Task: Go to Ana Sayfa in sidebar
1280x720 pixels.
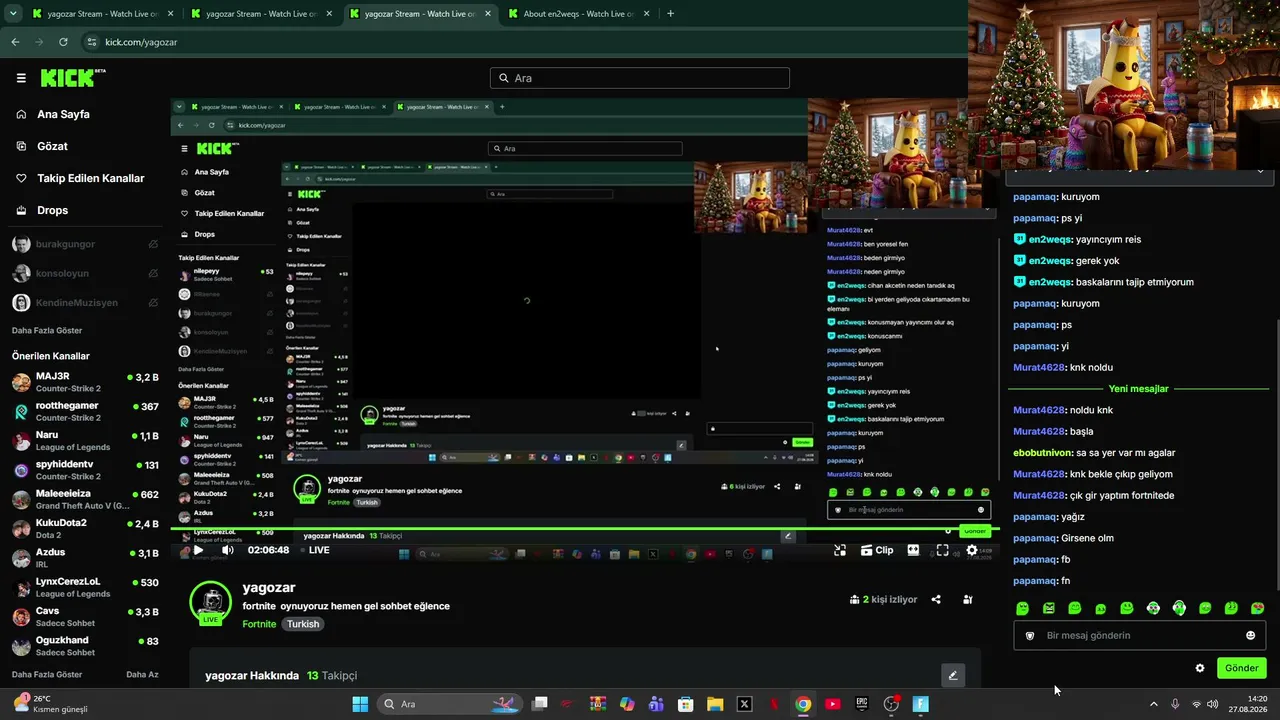Action: pos(63,114)
